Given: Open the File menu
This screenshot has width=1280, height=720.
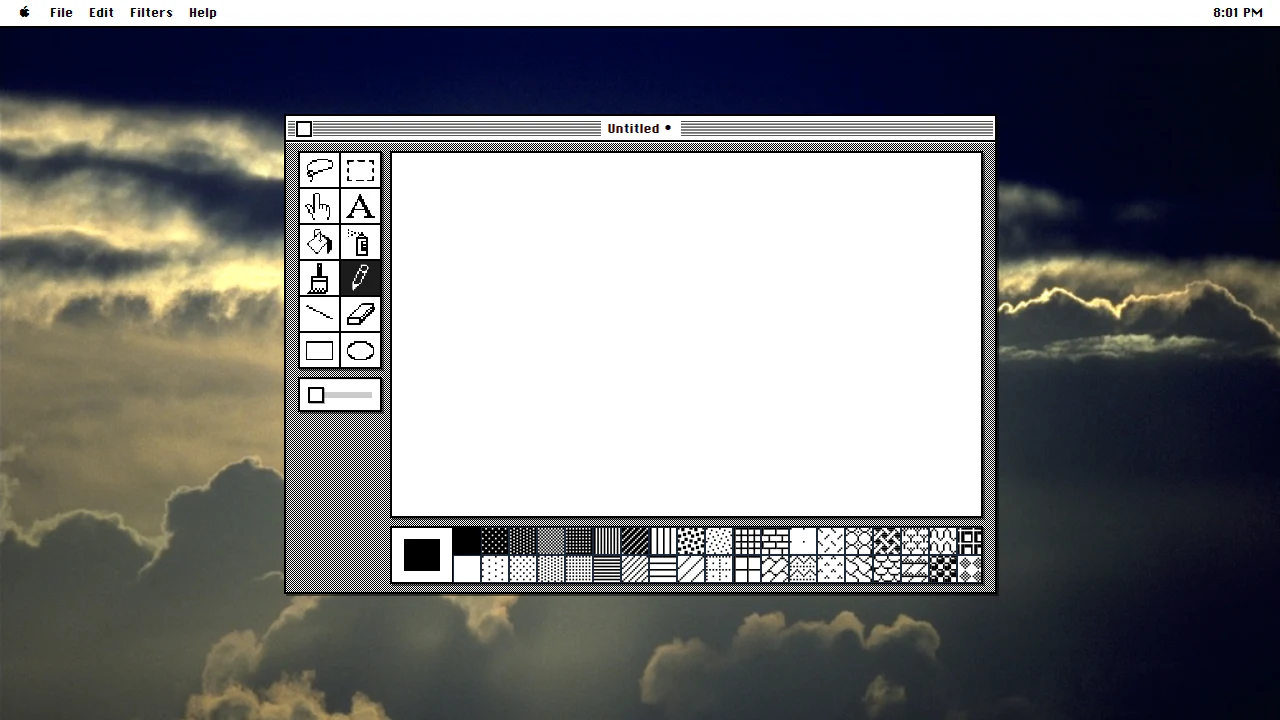Looking at the screenshot, I should [x=61, y=12].
